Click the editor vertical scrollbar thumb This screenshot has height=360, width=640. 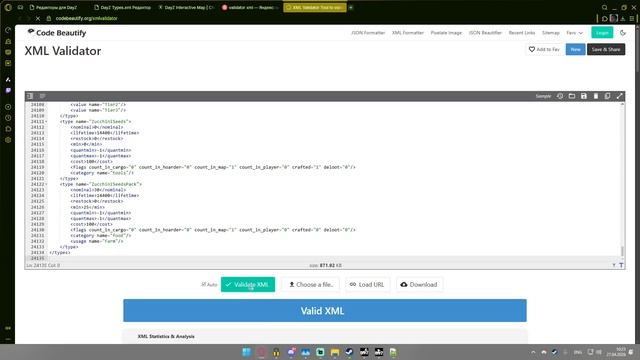[622, 251]
